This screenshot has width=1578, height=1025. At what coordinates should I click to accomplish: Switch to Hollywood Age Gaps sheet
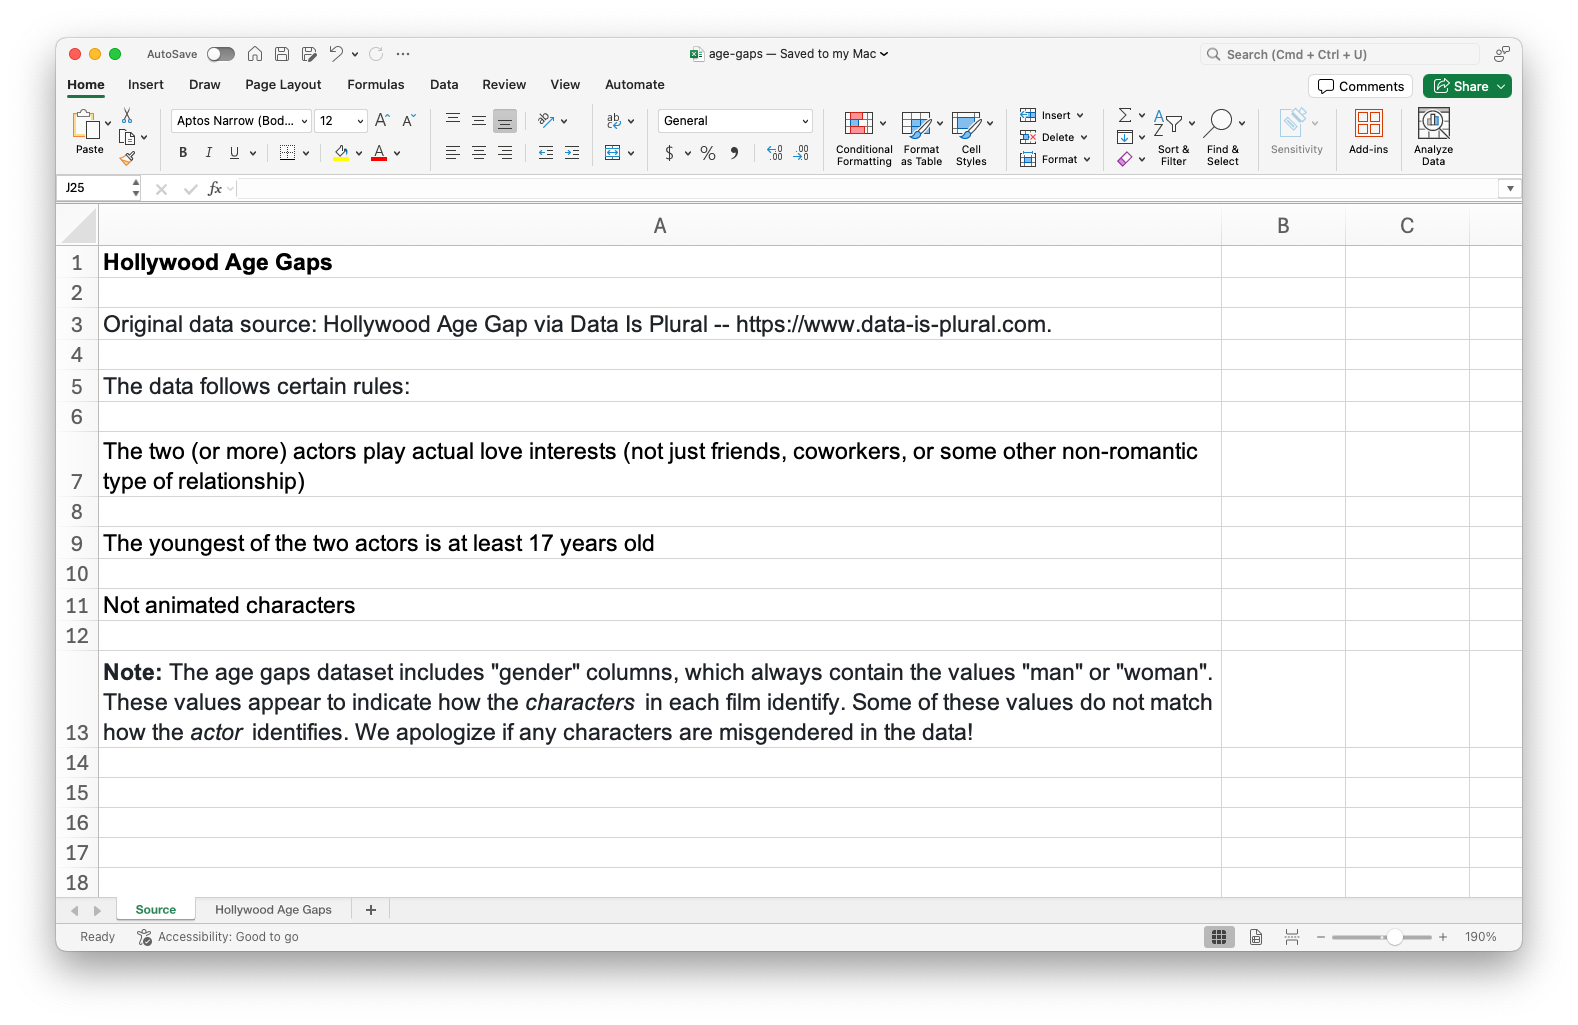click(x=273, y=910)
